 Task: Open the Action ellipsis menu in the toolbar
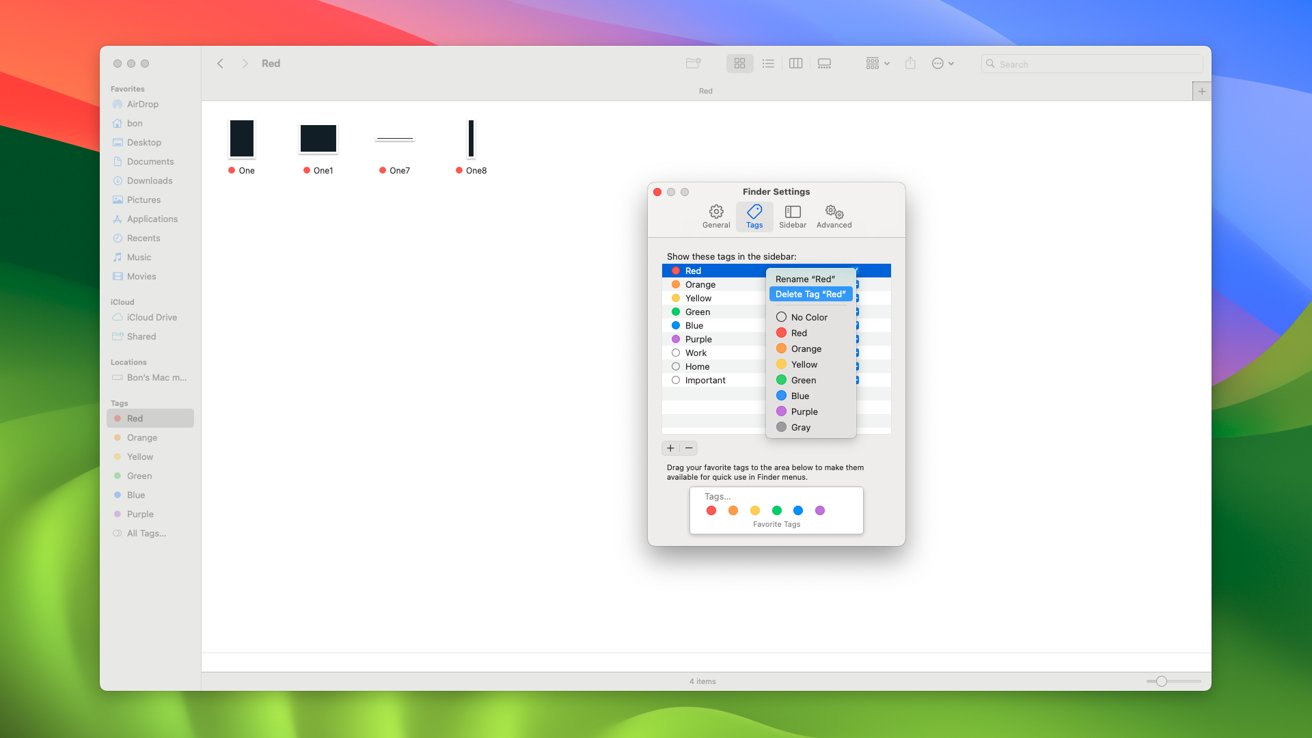tap(942, 64)
